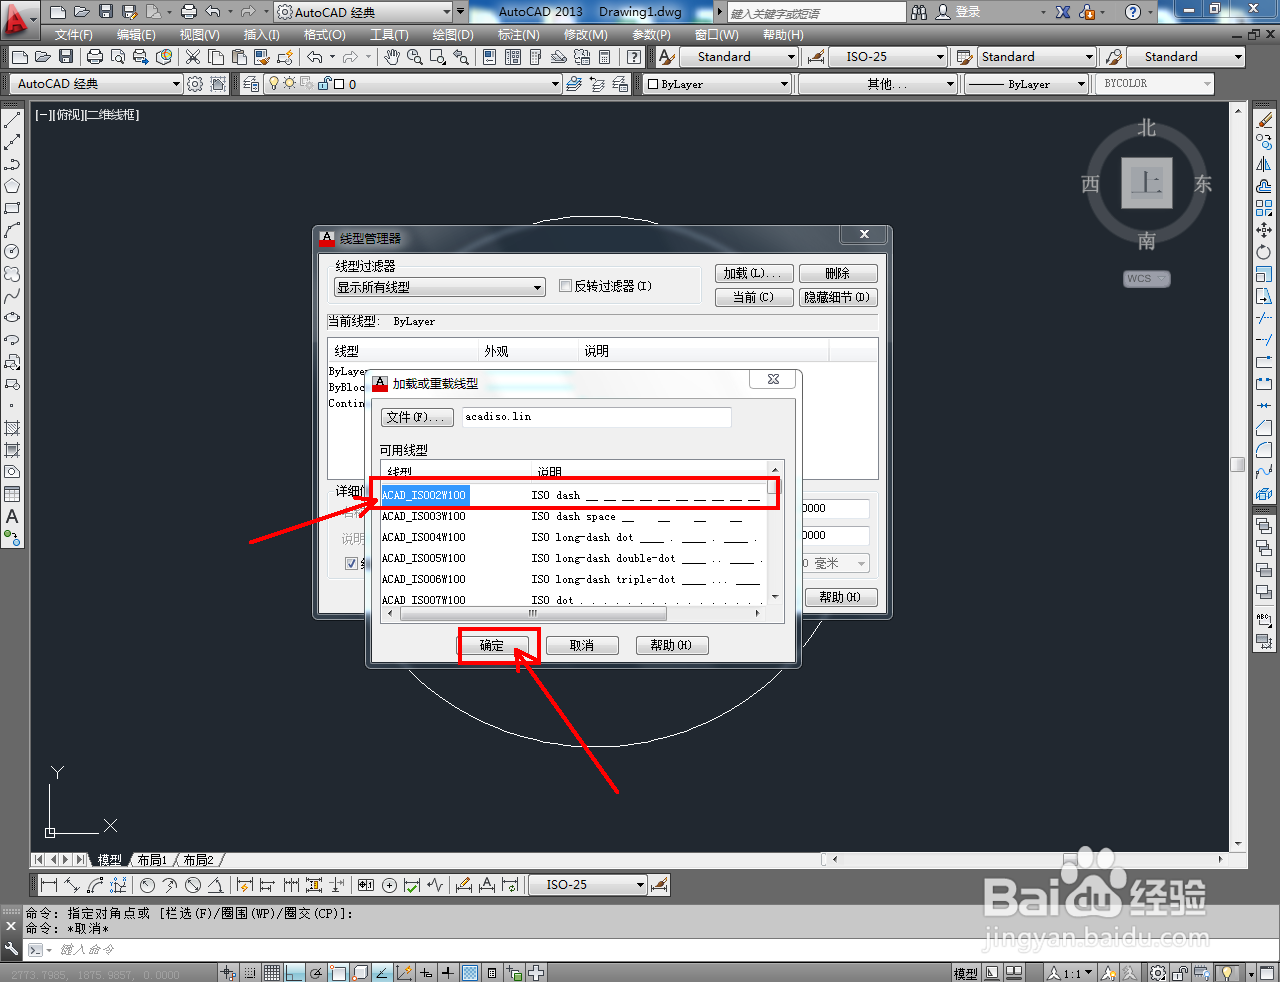Click the customize wrench icon on command line
Viewport: 1280px width, 982px height.
[11, 949]
